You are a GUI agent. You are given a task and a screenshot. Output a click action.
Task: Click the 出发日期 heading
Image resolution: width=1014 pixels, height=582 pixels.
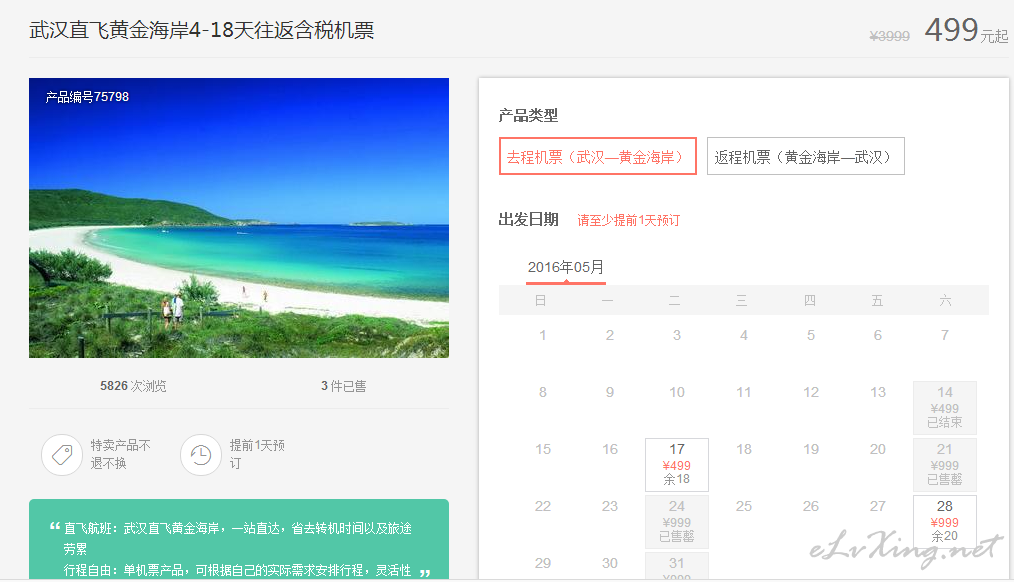tap(528, 220)
